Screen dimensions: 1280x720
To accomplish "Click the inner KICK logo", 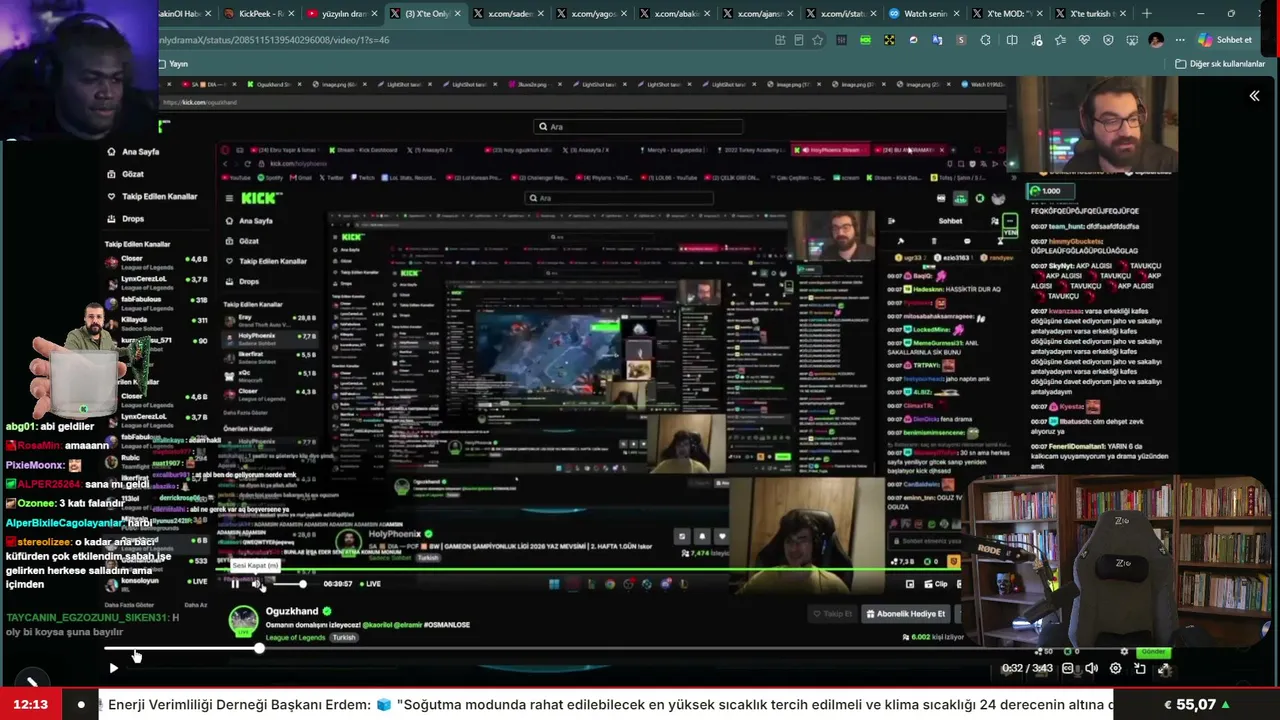I will coord(262,198).
